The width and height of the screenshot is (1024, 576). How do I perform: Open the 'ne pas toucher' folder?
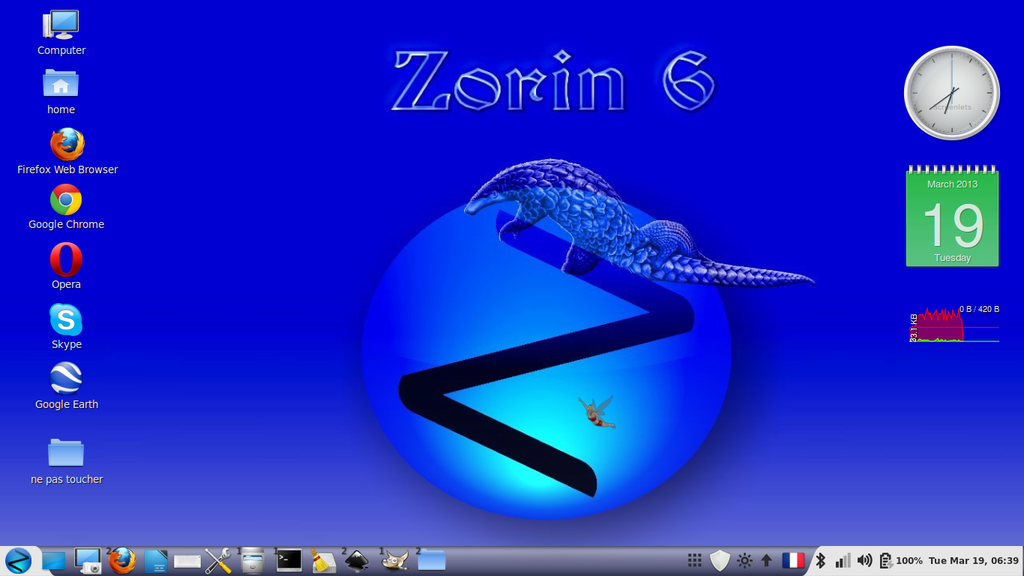pos(66,453)
